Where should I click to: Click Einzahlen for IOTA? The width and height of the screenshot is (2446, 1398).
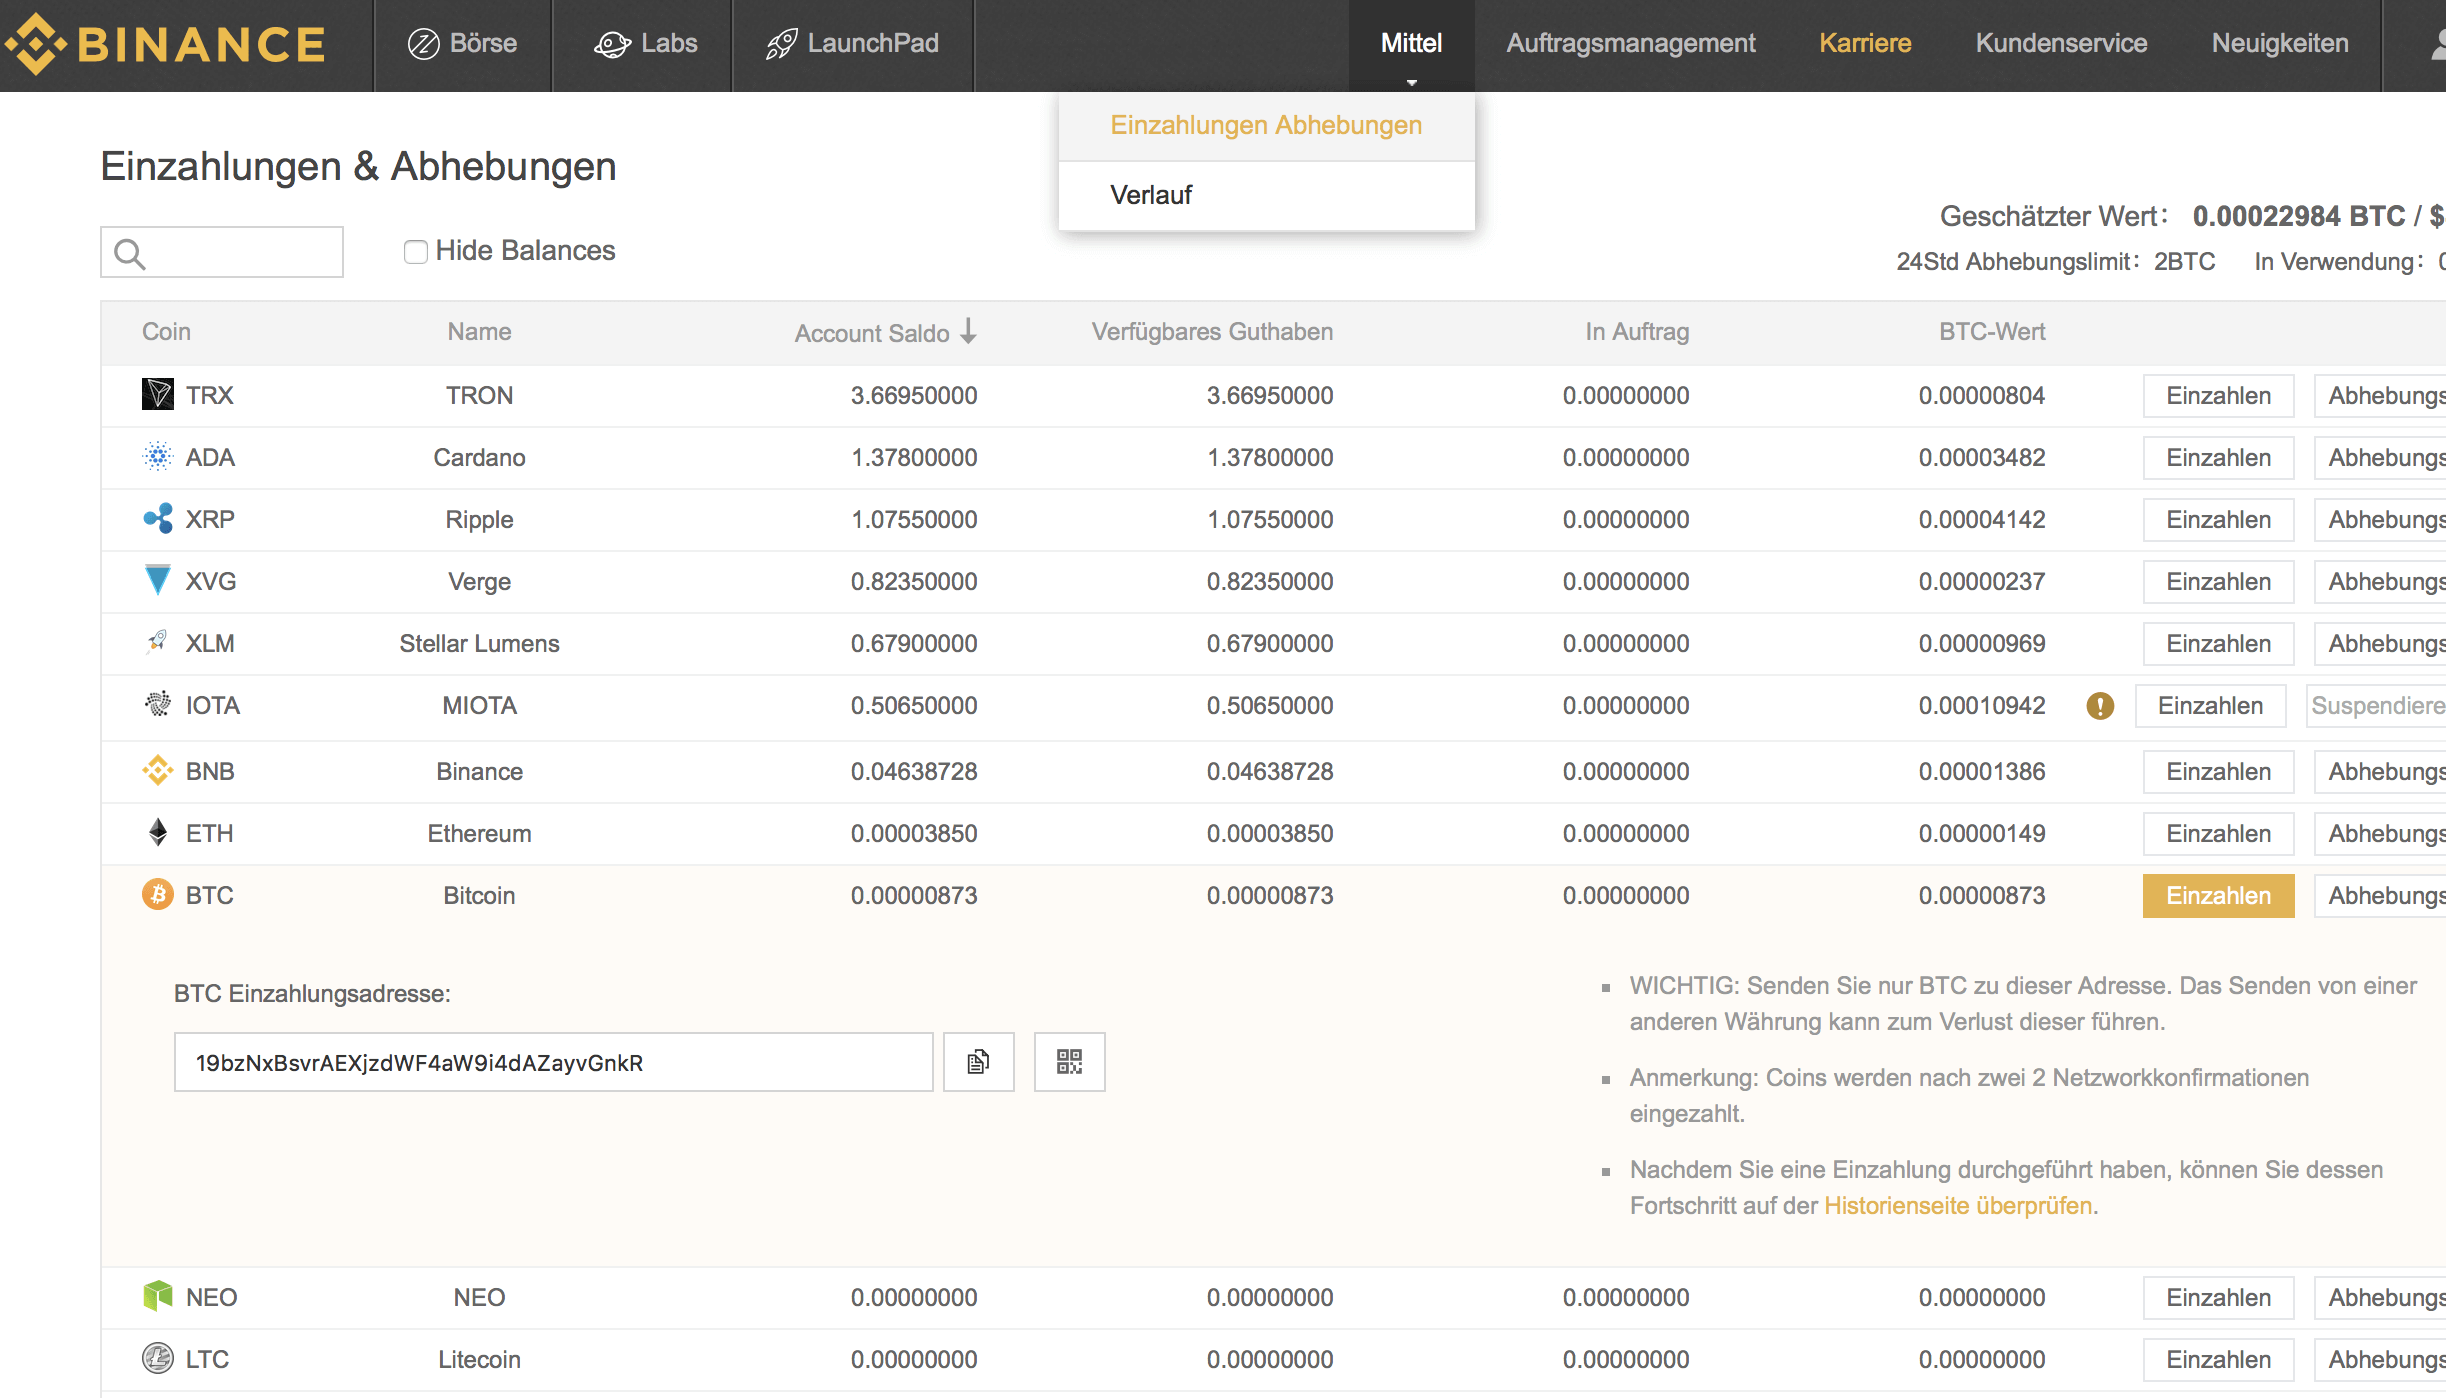[2210, 706]
